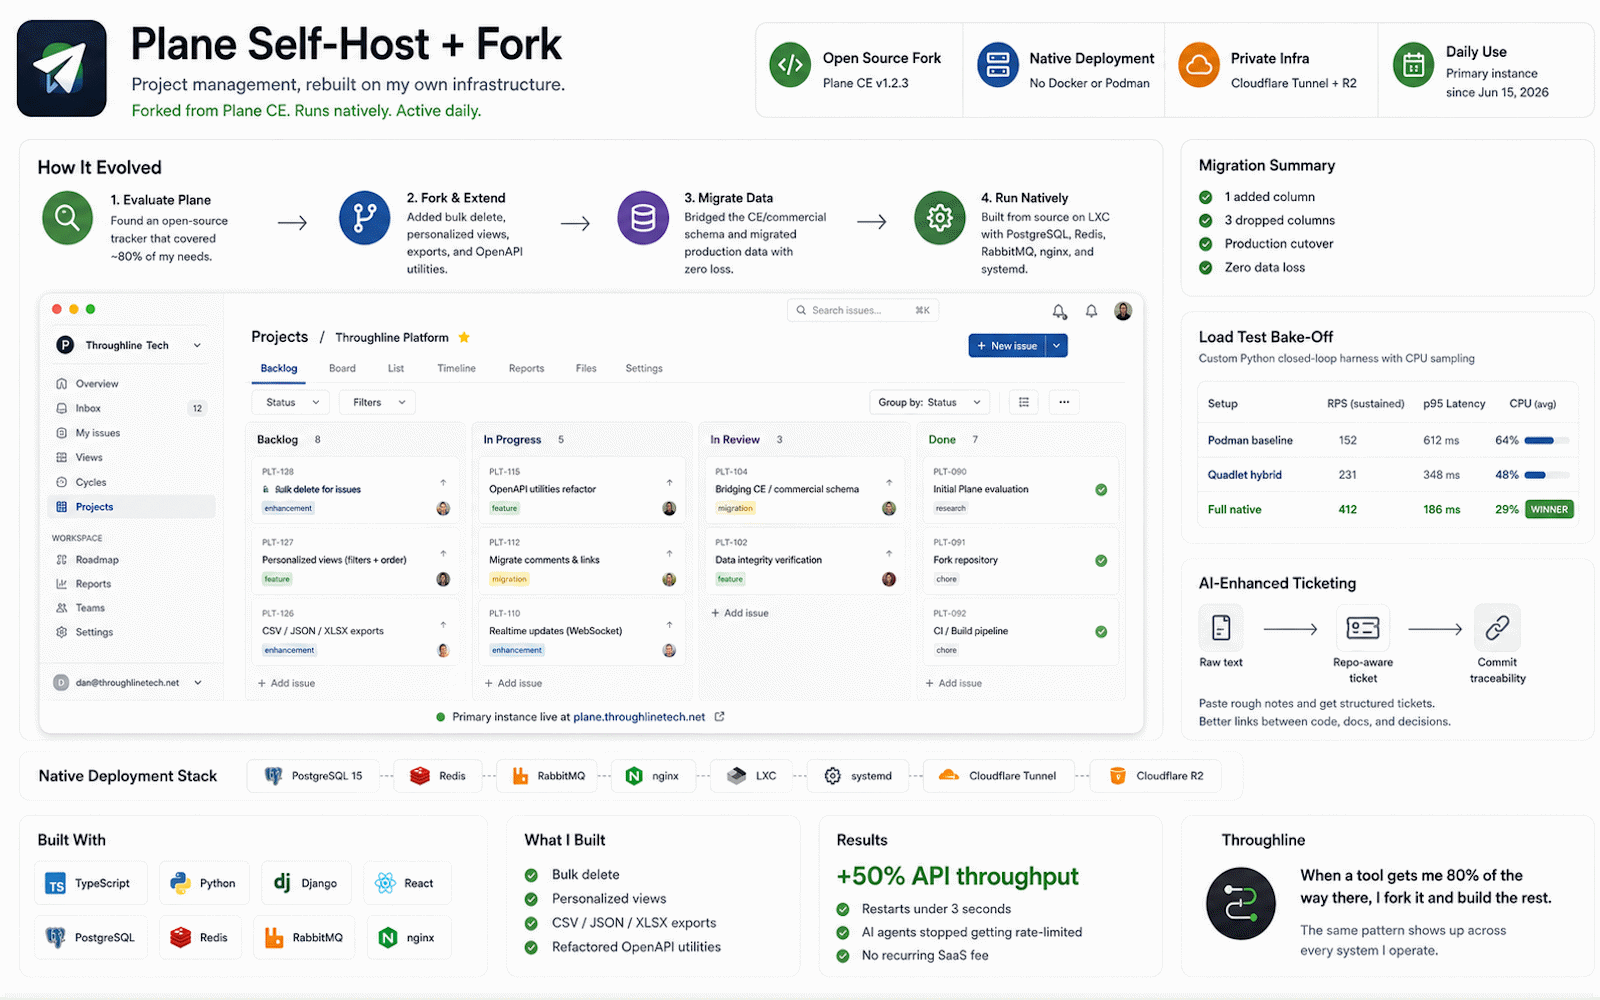
Task: Click the Daily Use calendar icon
Action: click(x=1414, y=65)
